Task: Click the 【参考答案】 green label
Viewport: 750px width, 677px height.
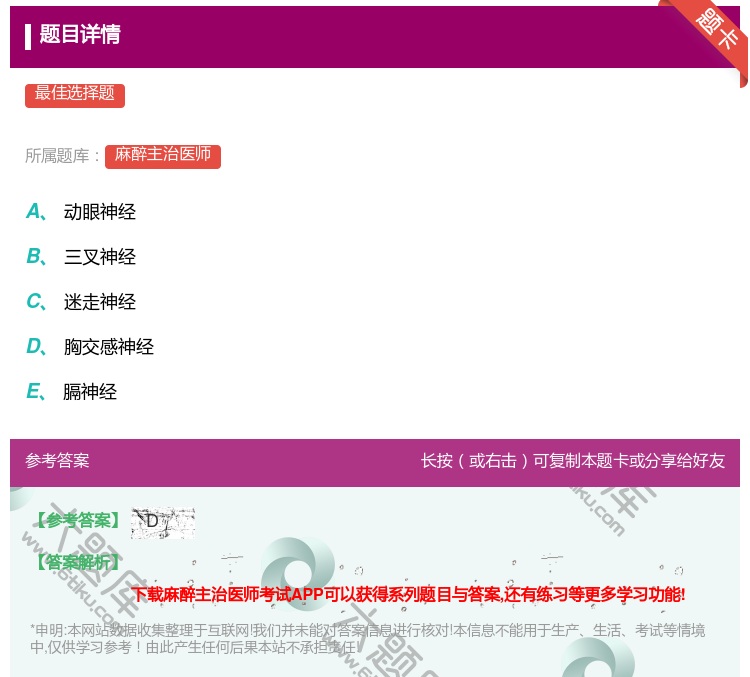Action: 77,521
